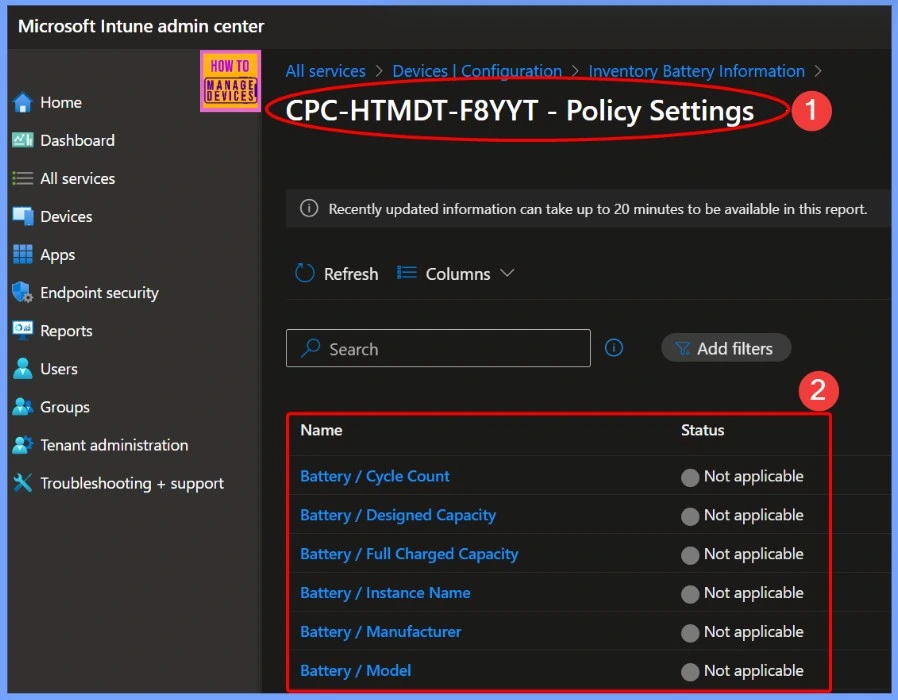Click the circular Refresh arrow icon
This screenshot has width=898, height=700.
(305, 274)
